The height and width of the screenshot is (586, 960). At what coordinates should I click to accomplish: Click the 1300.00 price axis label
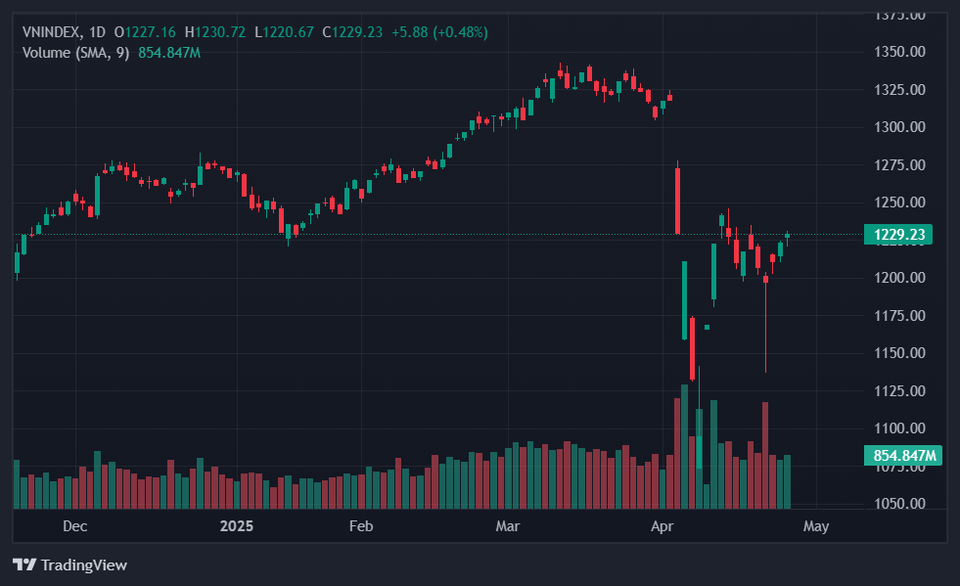[899, 127]
